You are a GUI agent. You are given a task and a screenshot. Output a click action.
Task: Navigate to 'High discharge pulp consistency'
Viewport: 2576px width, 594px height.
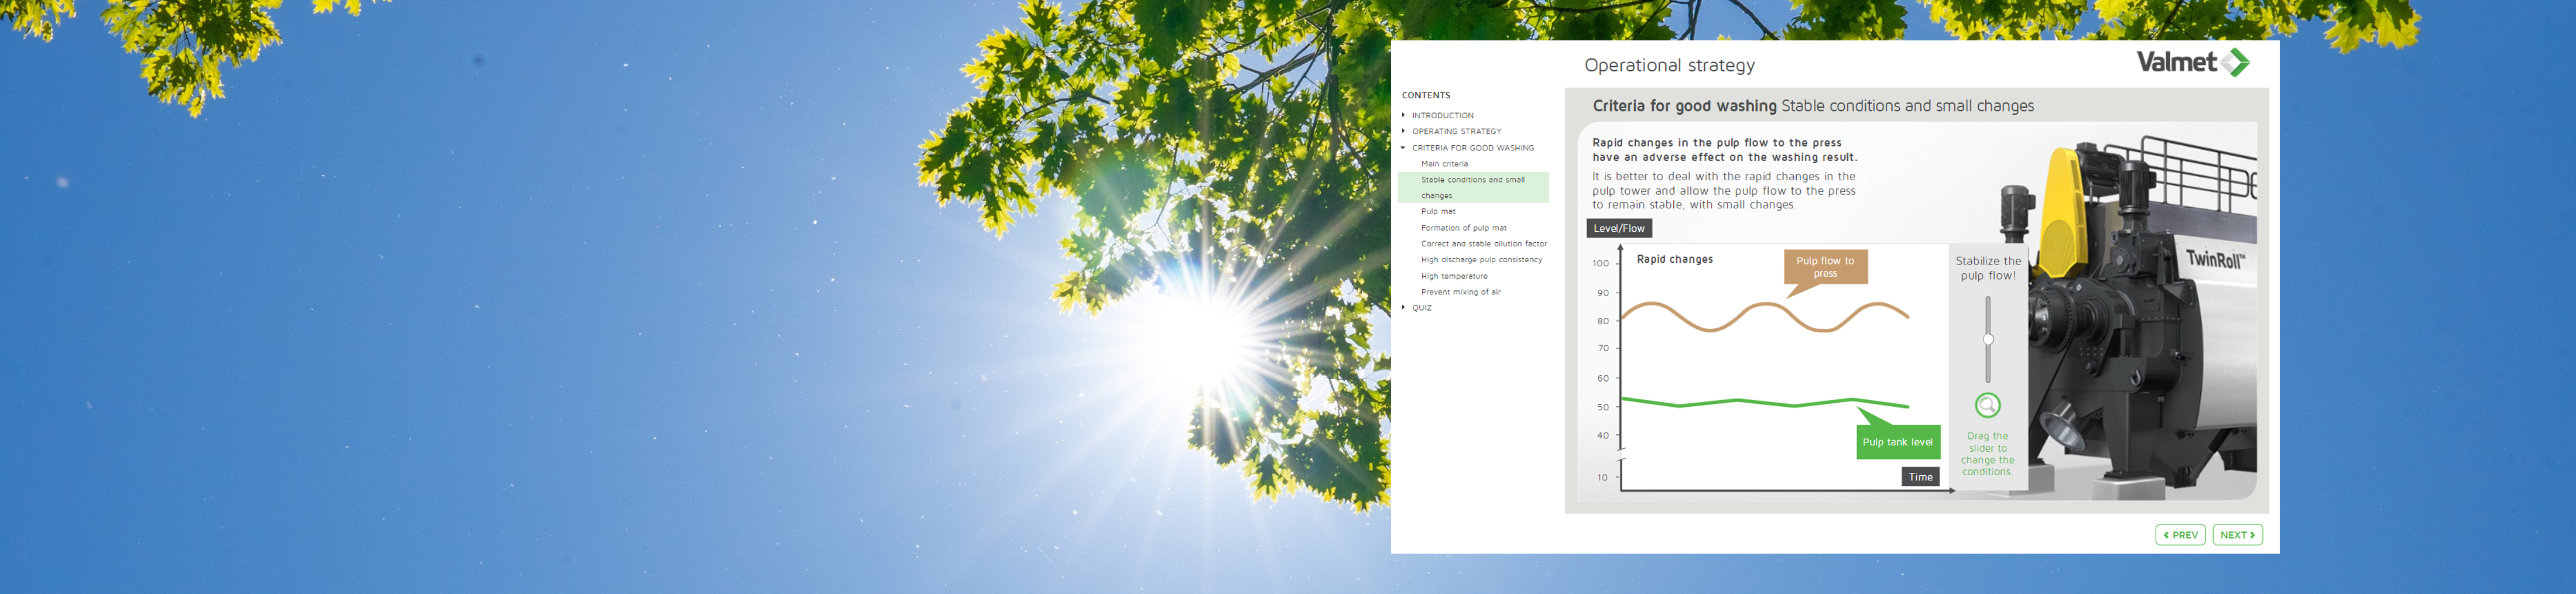1481,260
